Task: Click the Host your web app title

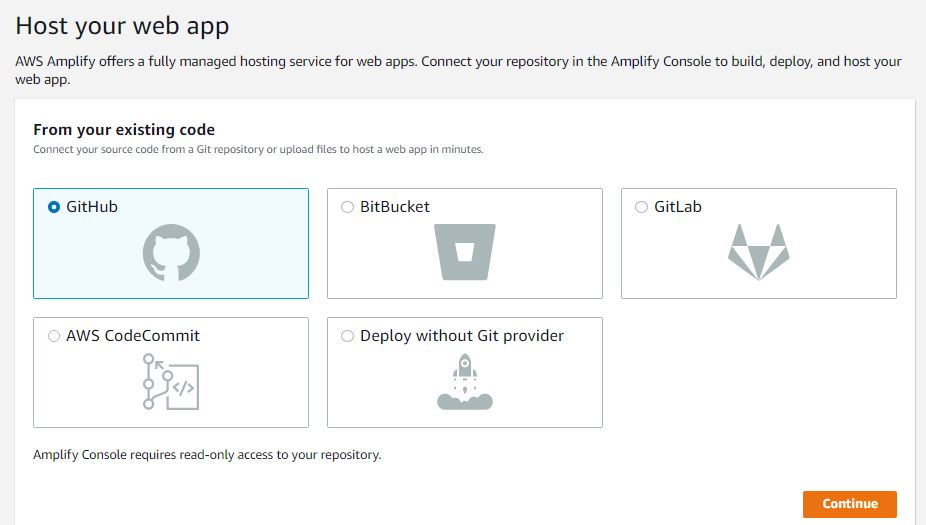Action: tap(122, 27)
